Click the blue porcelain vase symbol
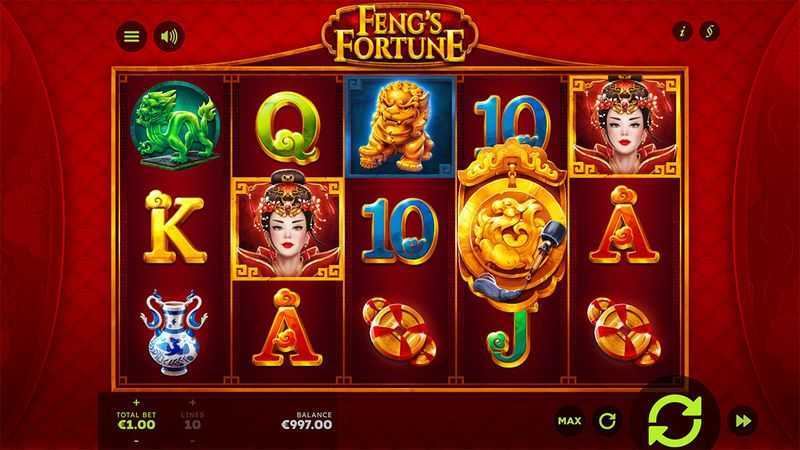800x450 pixels. (173, 333)
